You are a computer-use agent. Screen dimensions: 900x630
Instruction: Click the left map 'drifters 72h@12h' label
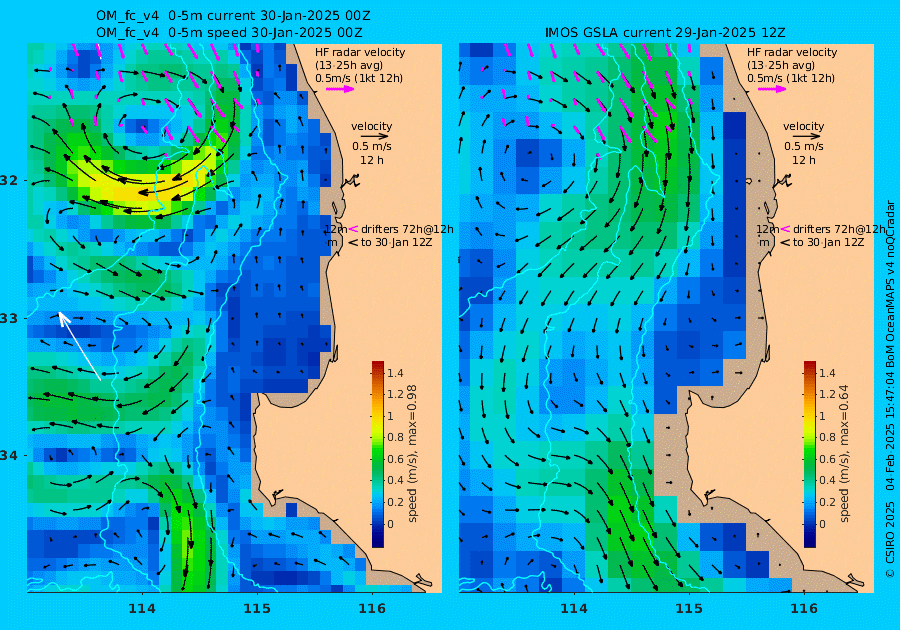pos(407,229)
